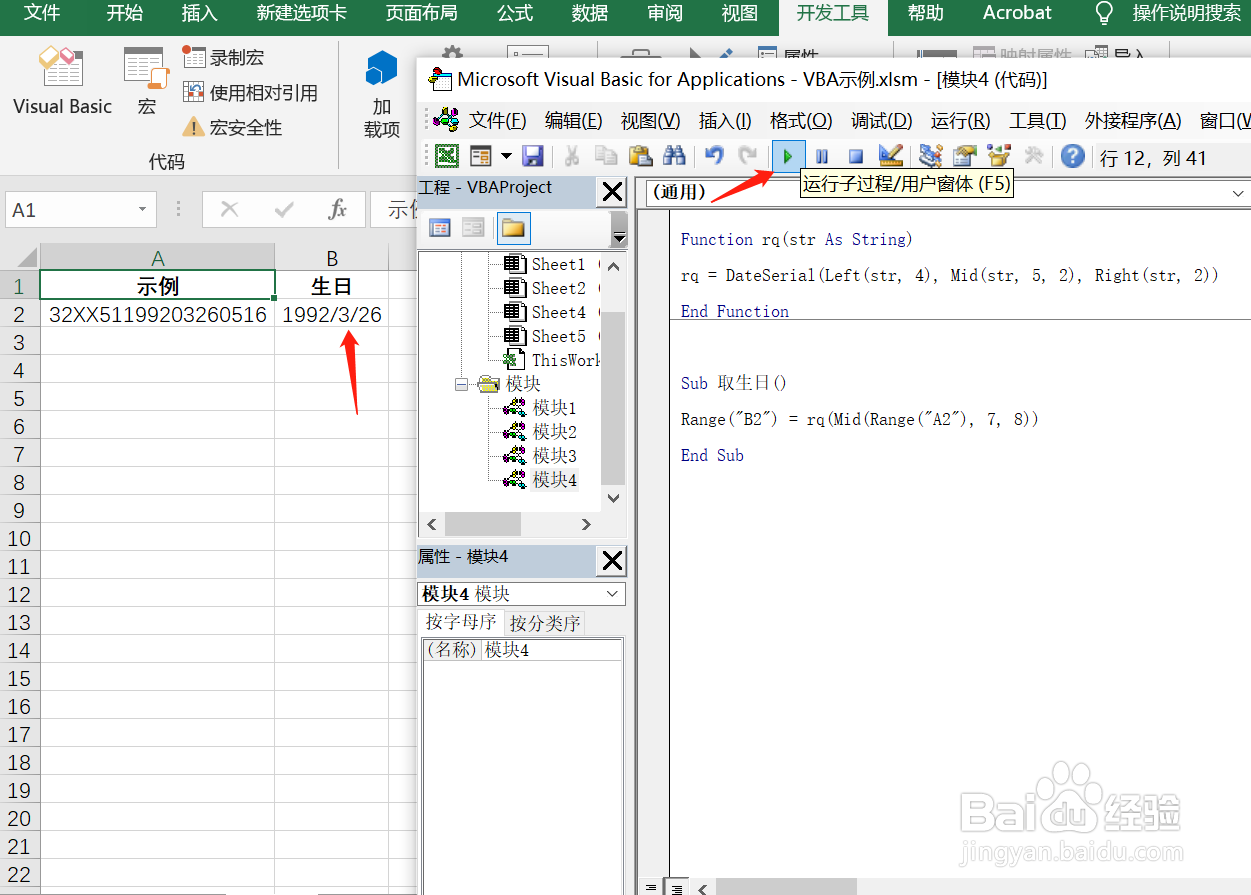Open Properties Window icon in VBA toolbar
This screenshot has height=895, width=1251.
[965, 156]
